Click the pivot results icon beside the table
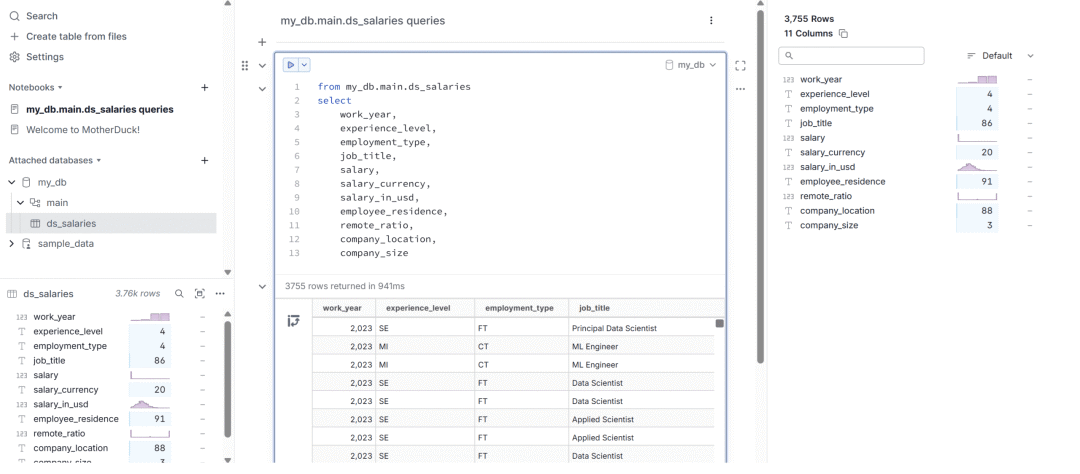 pyautogui.click(x=293, y=321)
